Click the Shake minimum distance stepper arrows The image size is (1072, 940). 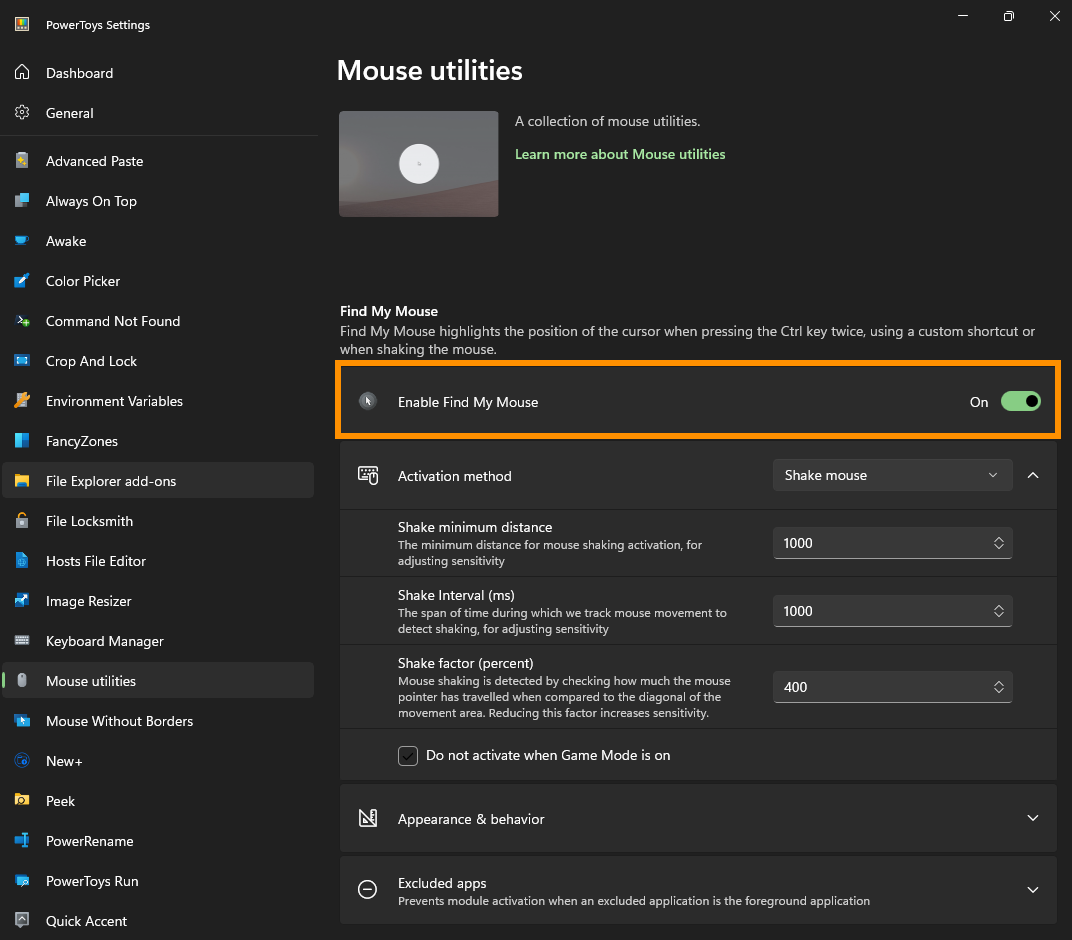(998, 543)
